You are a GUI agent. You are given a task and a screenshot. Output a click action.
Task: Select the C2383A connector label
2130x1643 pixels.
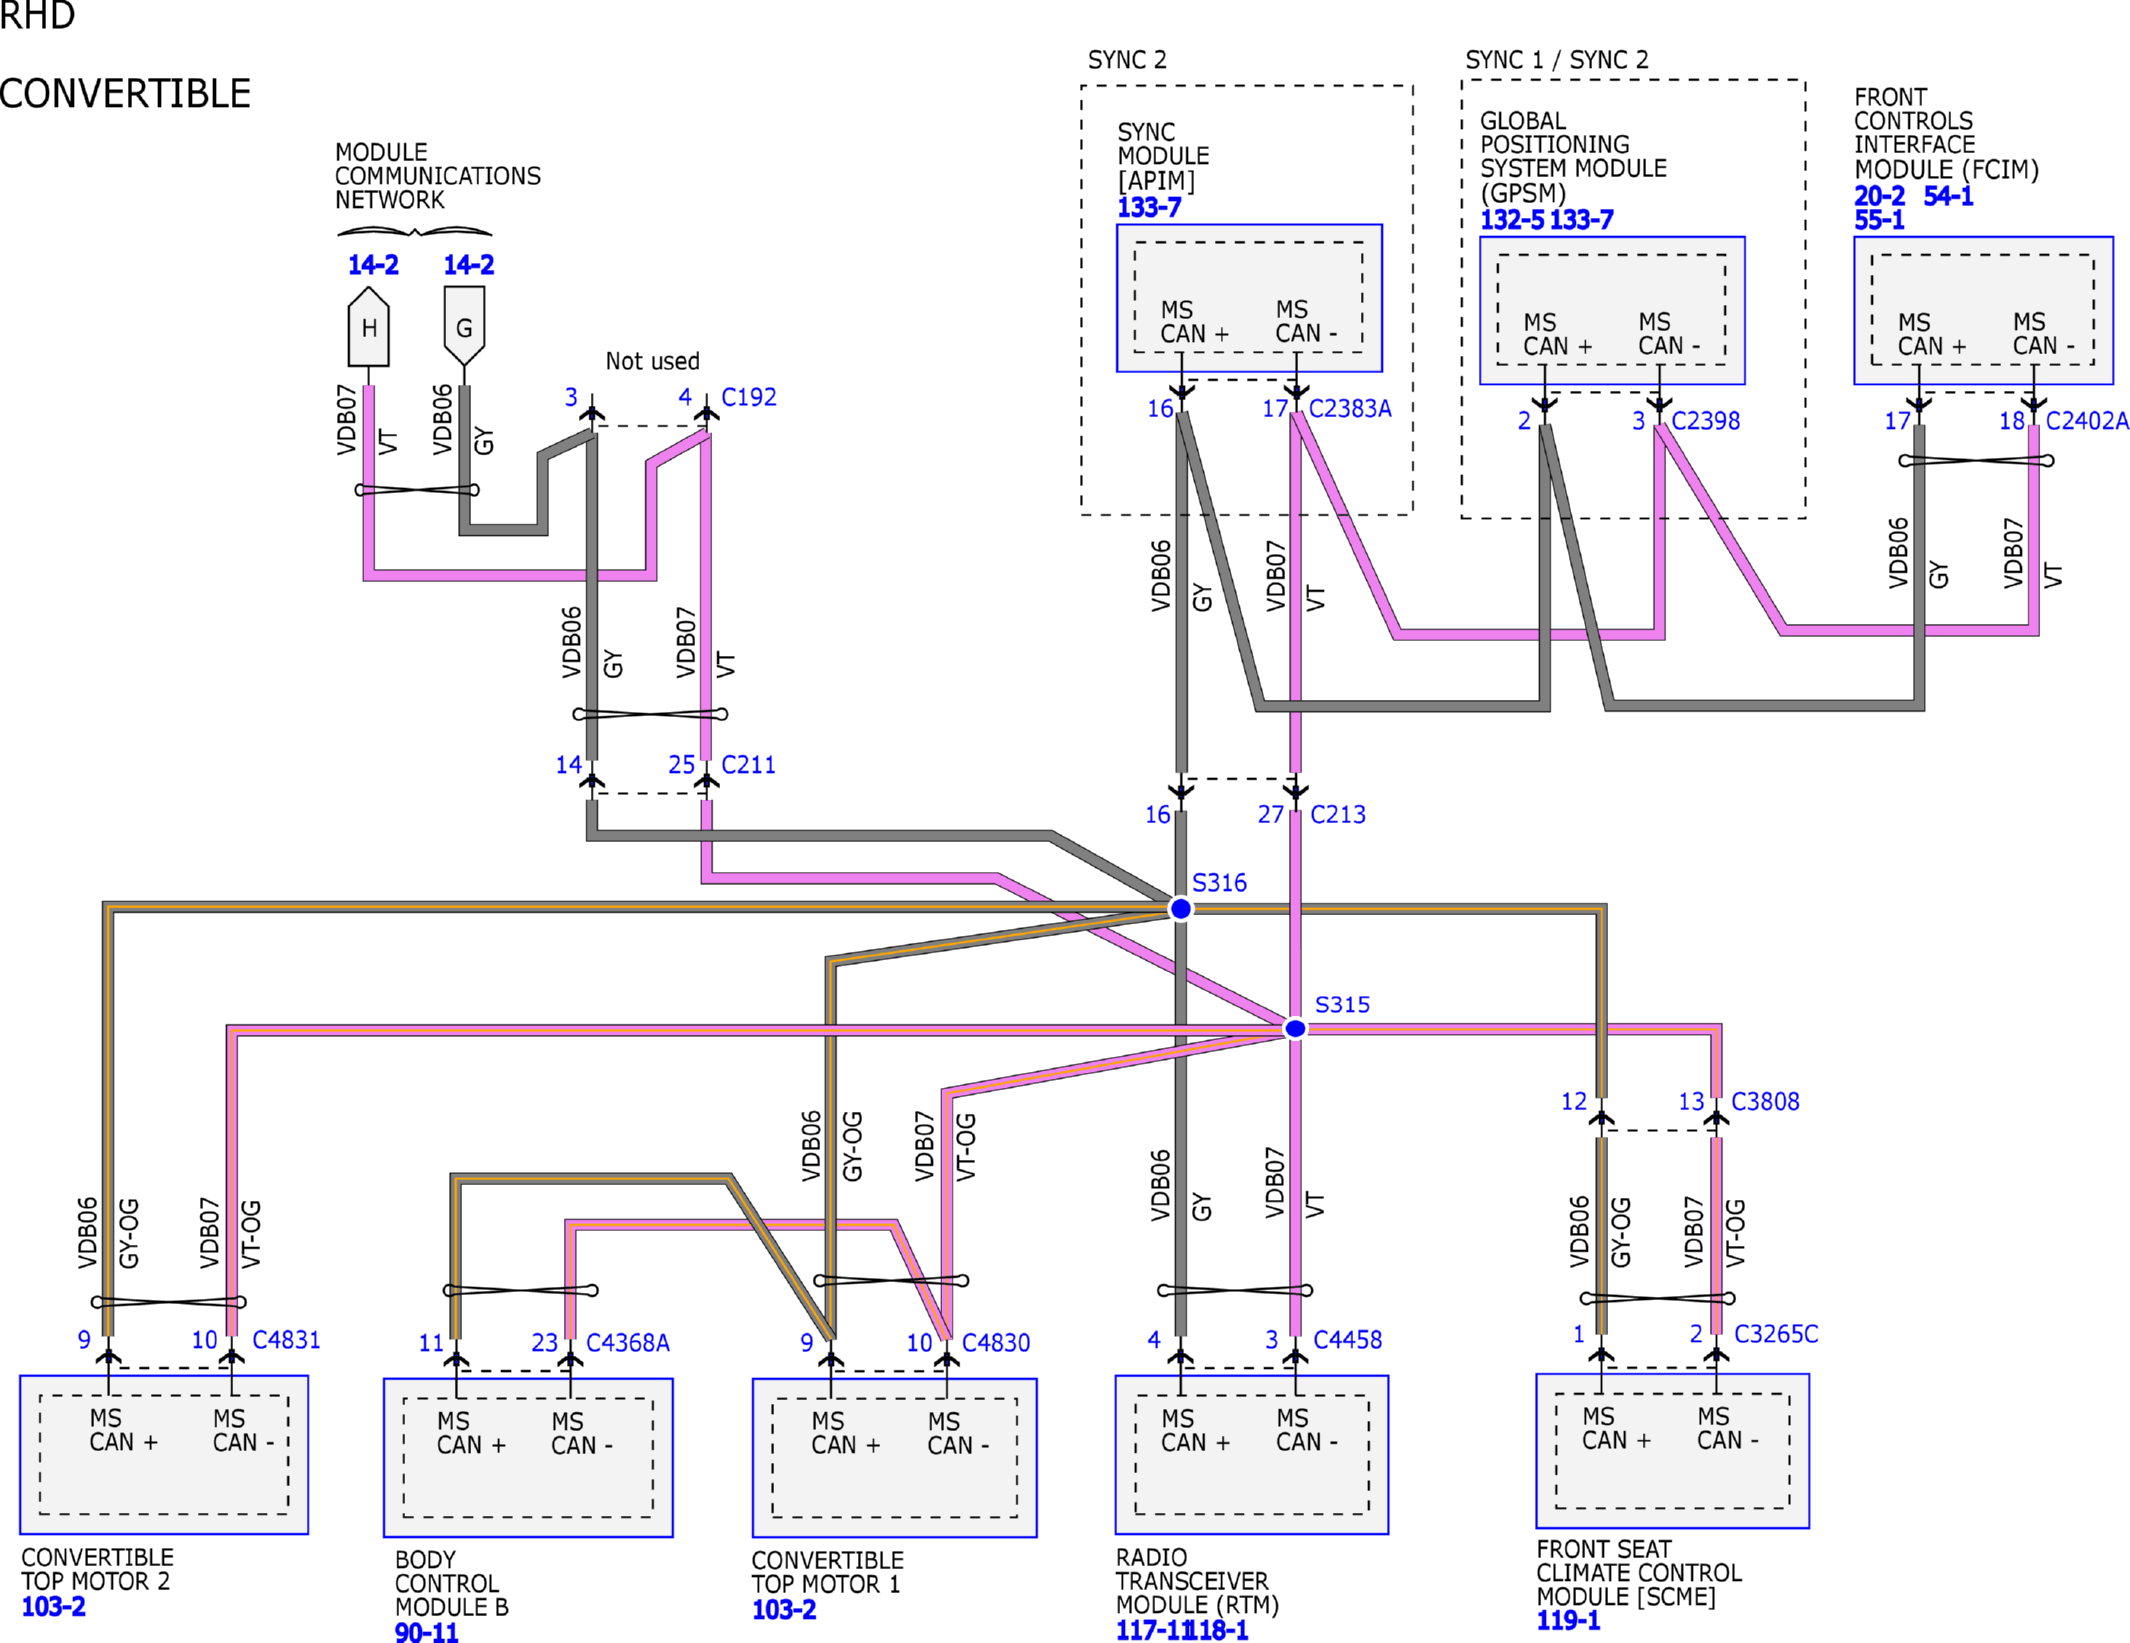click(1349, 408)
